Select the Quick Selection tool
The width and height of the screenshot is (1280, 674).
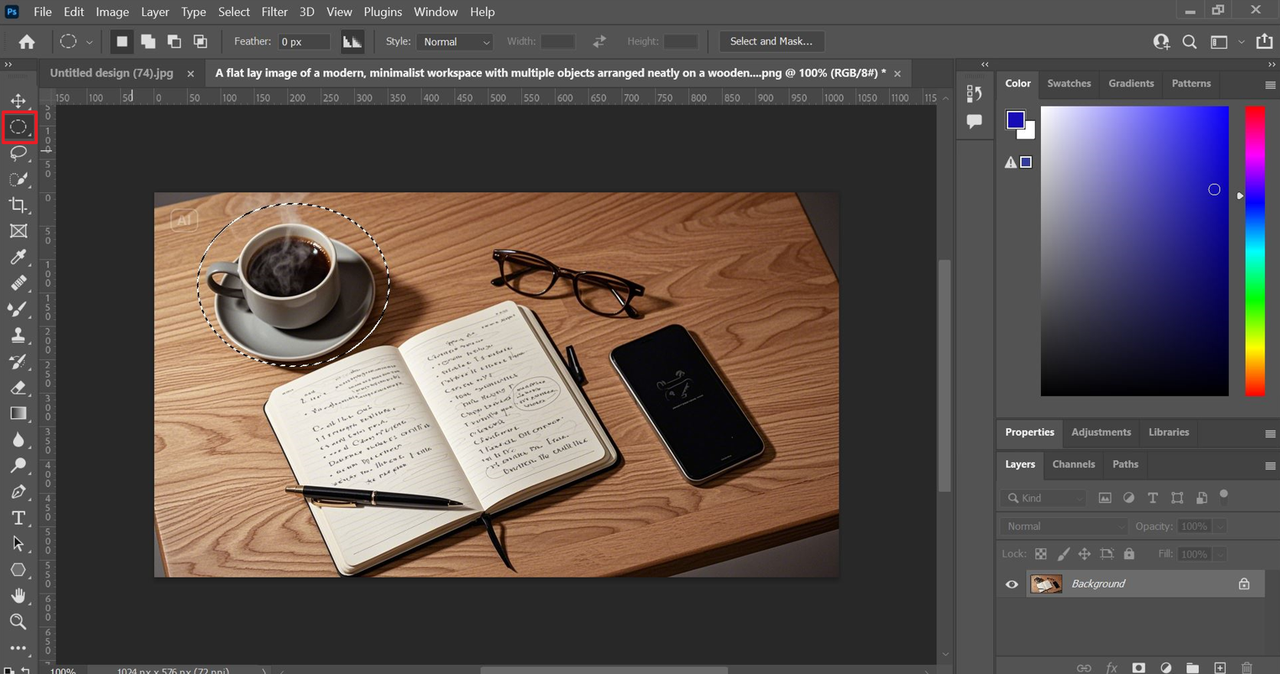tap(18, 179)
